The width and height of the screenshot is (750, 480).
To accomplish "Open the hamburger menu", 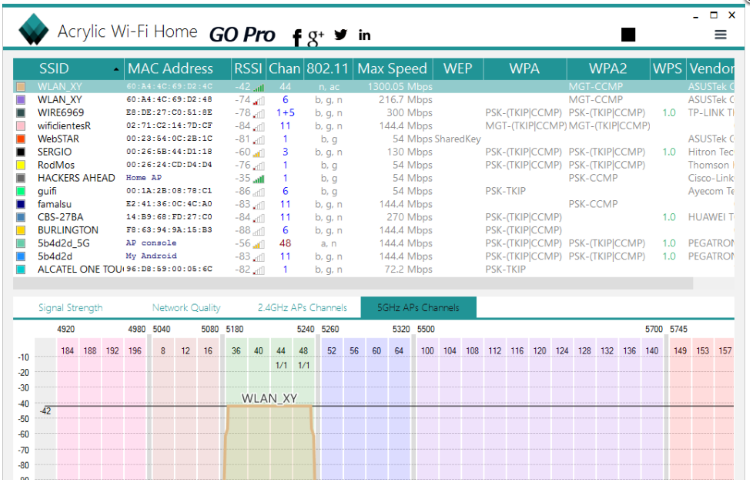I will click(720, 34).
